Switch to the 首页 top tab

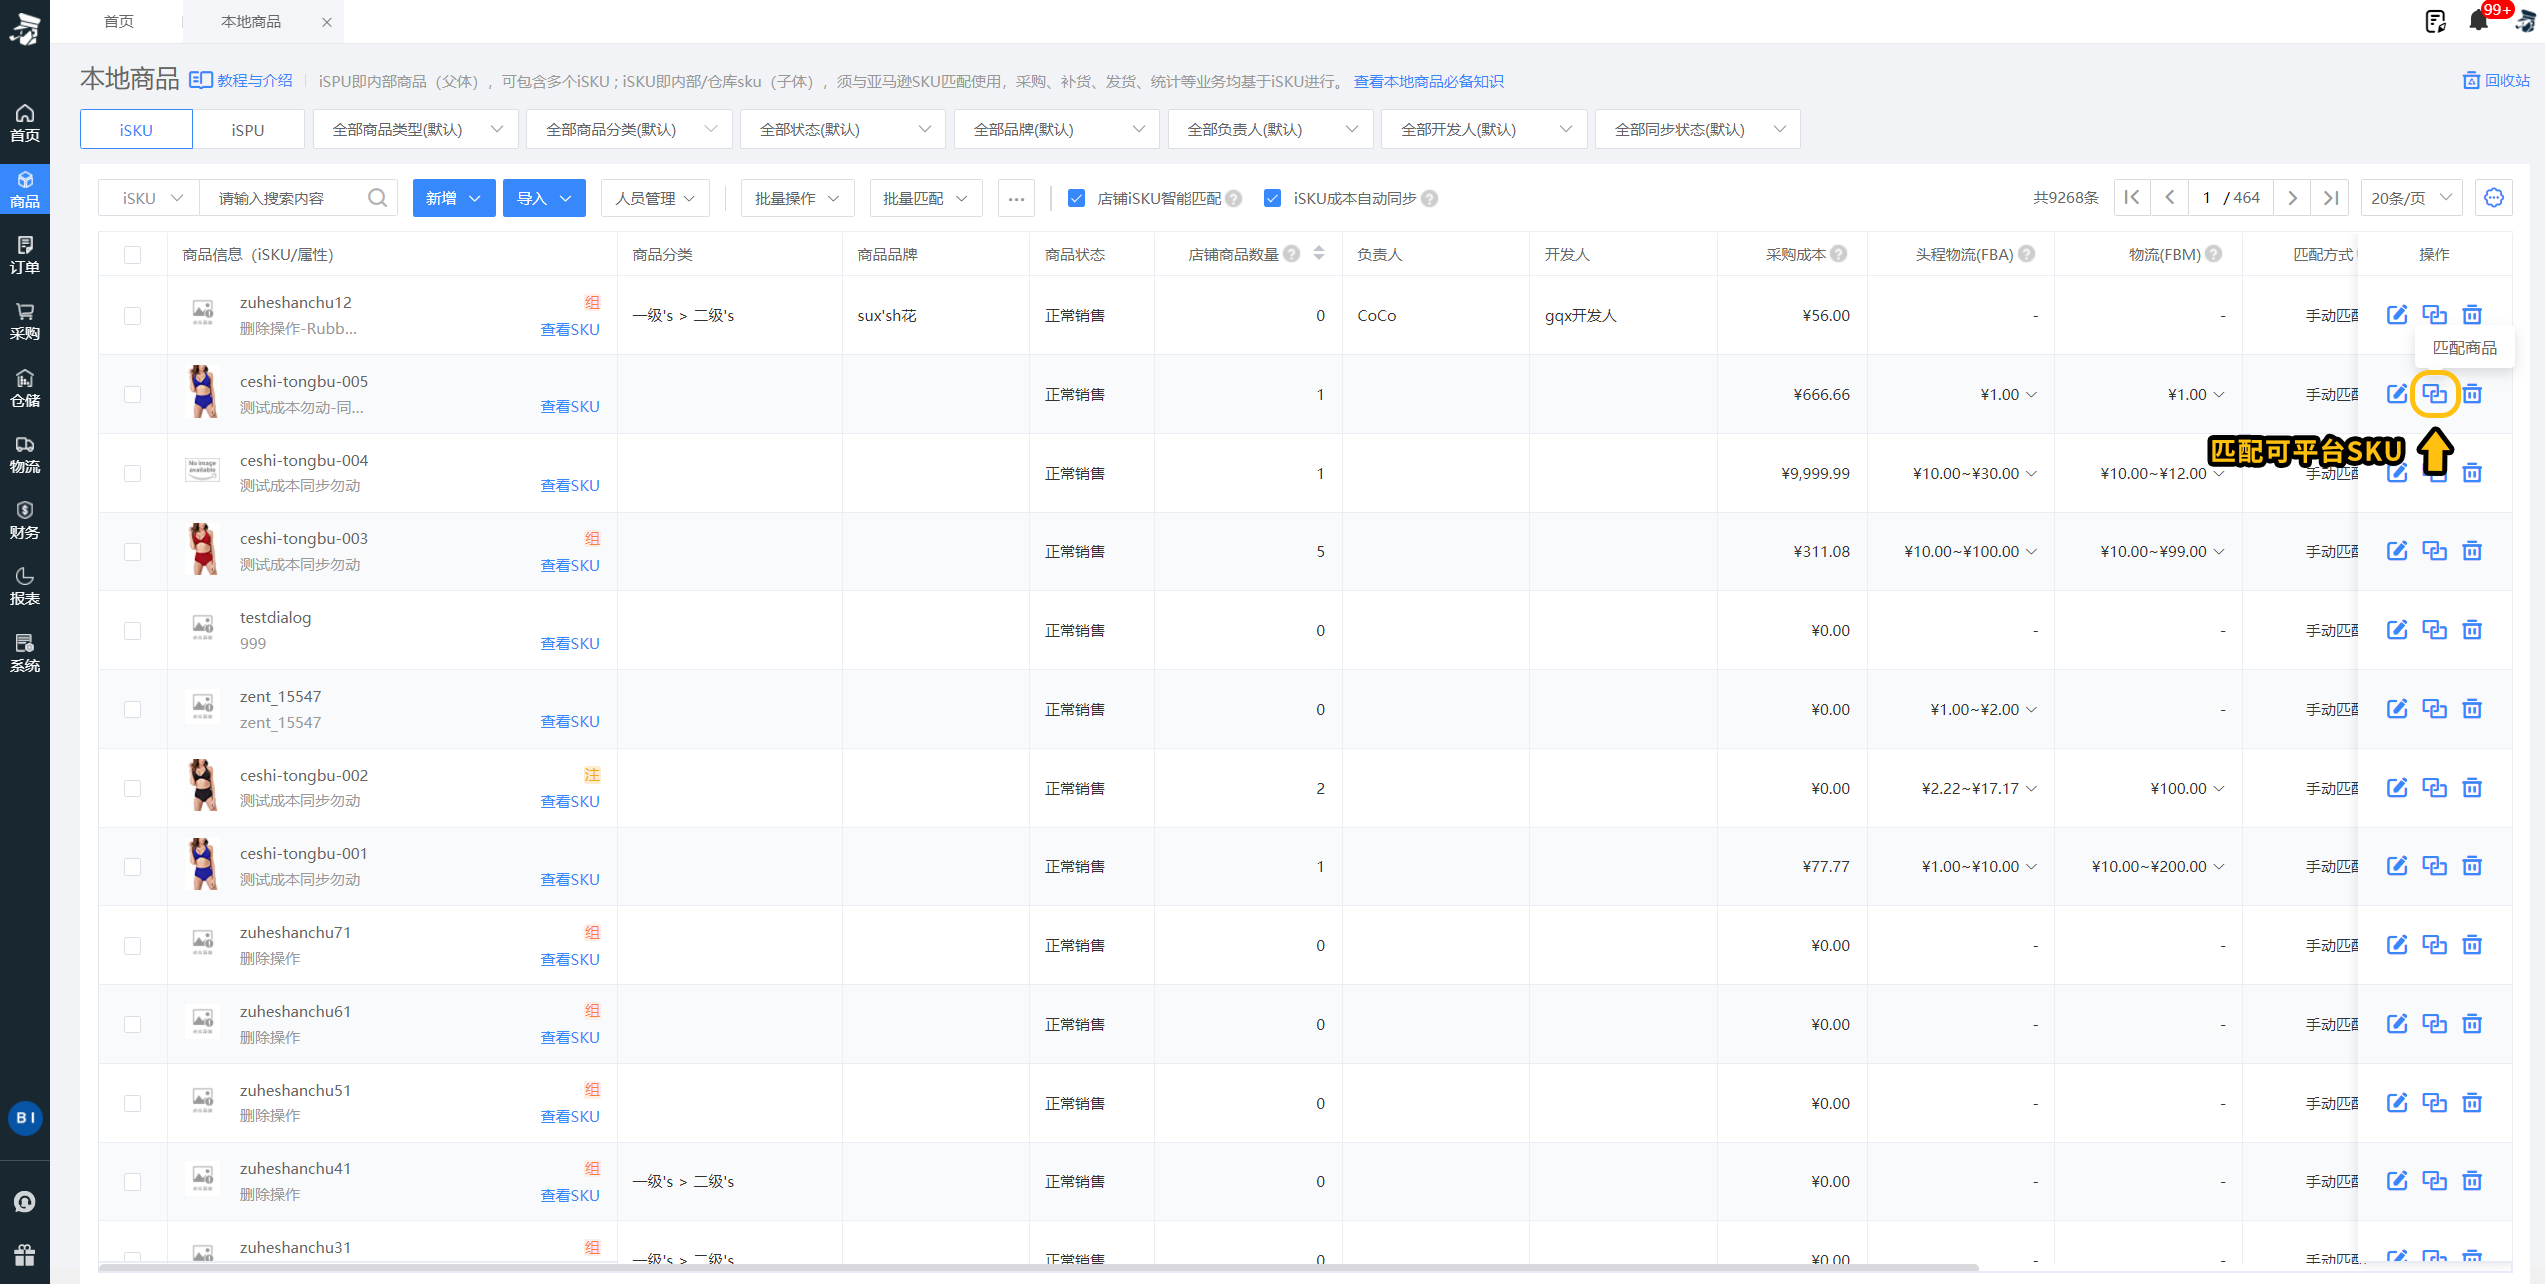(x=118, y=21)
